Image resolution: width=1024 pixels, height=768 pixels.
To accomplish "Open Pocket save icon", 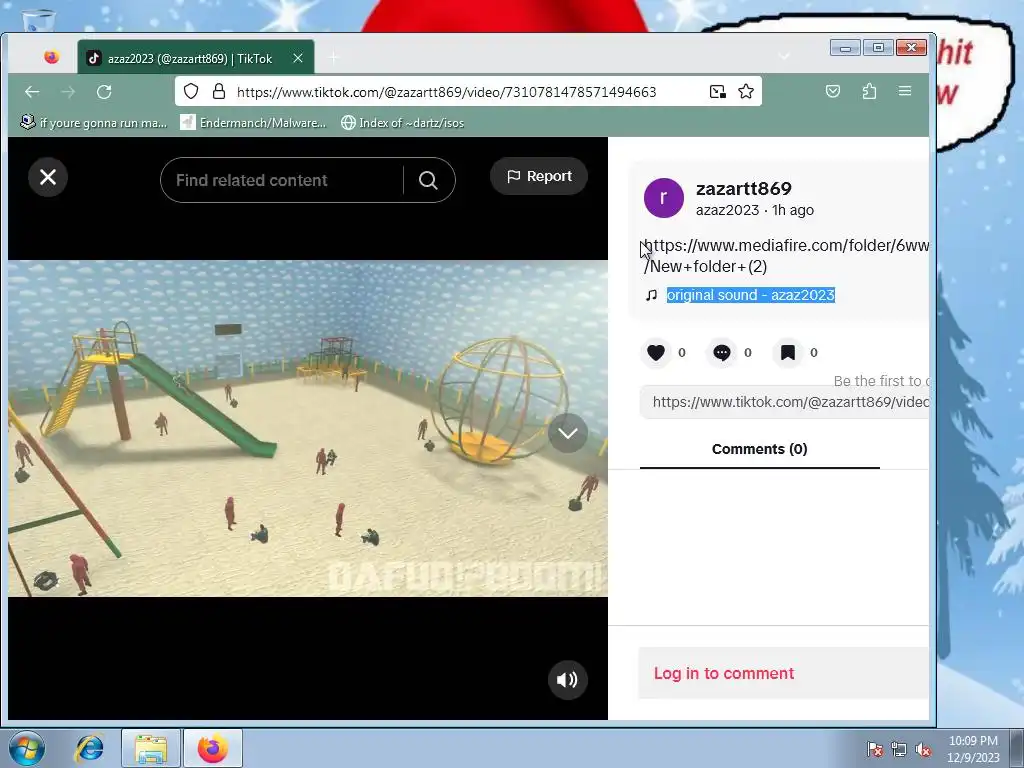I will [x=833, y=91].
